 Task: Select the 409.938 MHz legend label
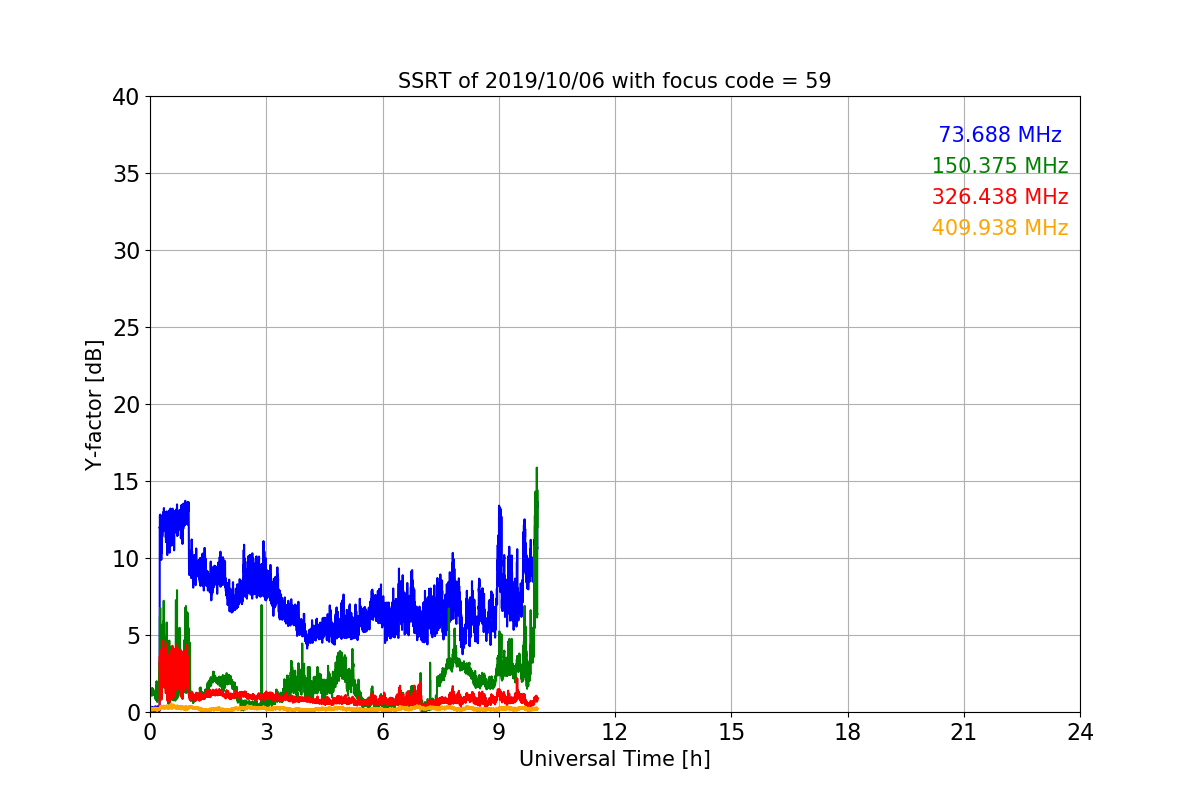[1000, 228]
